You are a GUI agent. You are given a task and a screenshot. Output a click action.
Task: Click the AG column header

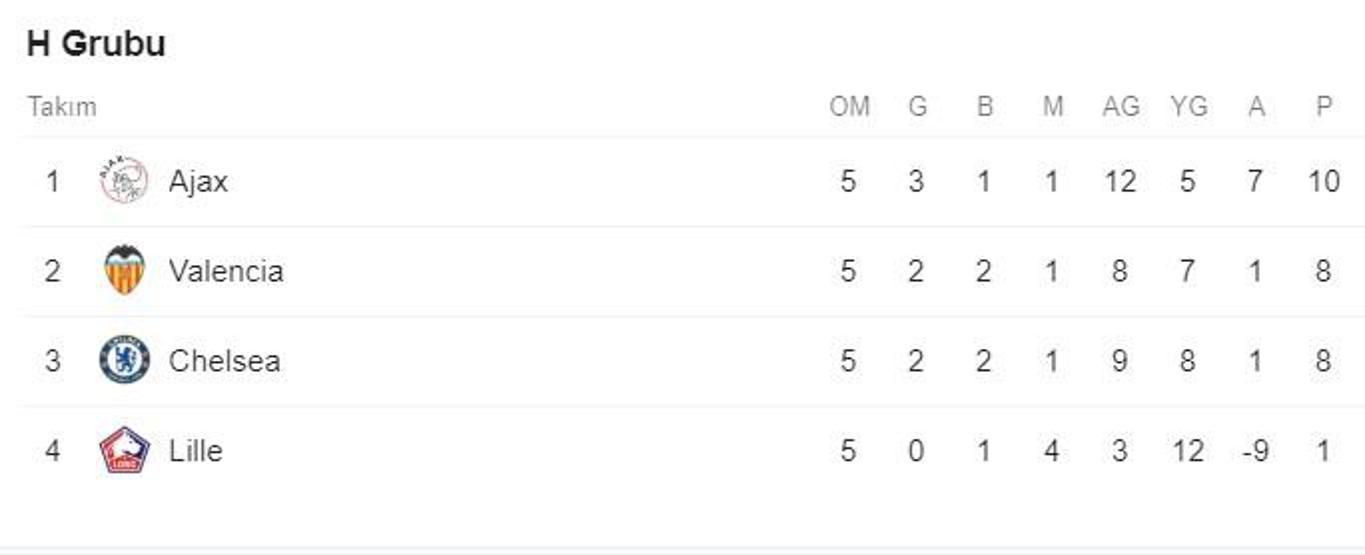[1120, 107]
